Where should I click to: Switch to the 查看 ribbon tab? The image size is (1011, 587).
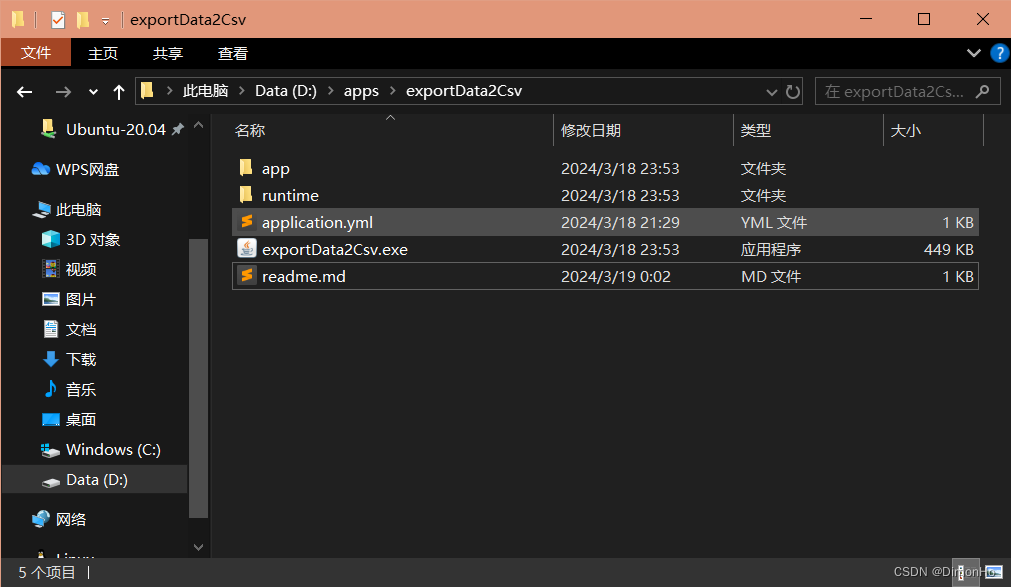coord(233,54)
